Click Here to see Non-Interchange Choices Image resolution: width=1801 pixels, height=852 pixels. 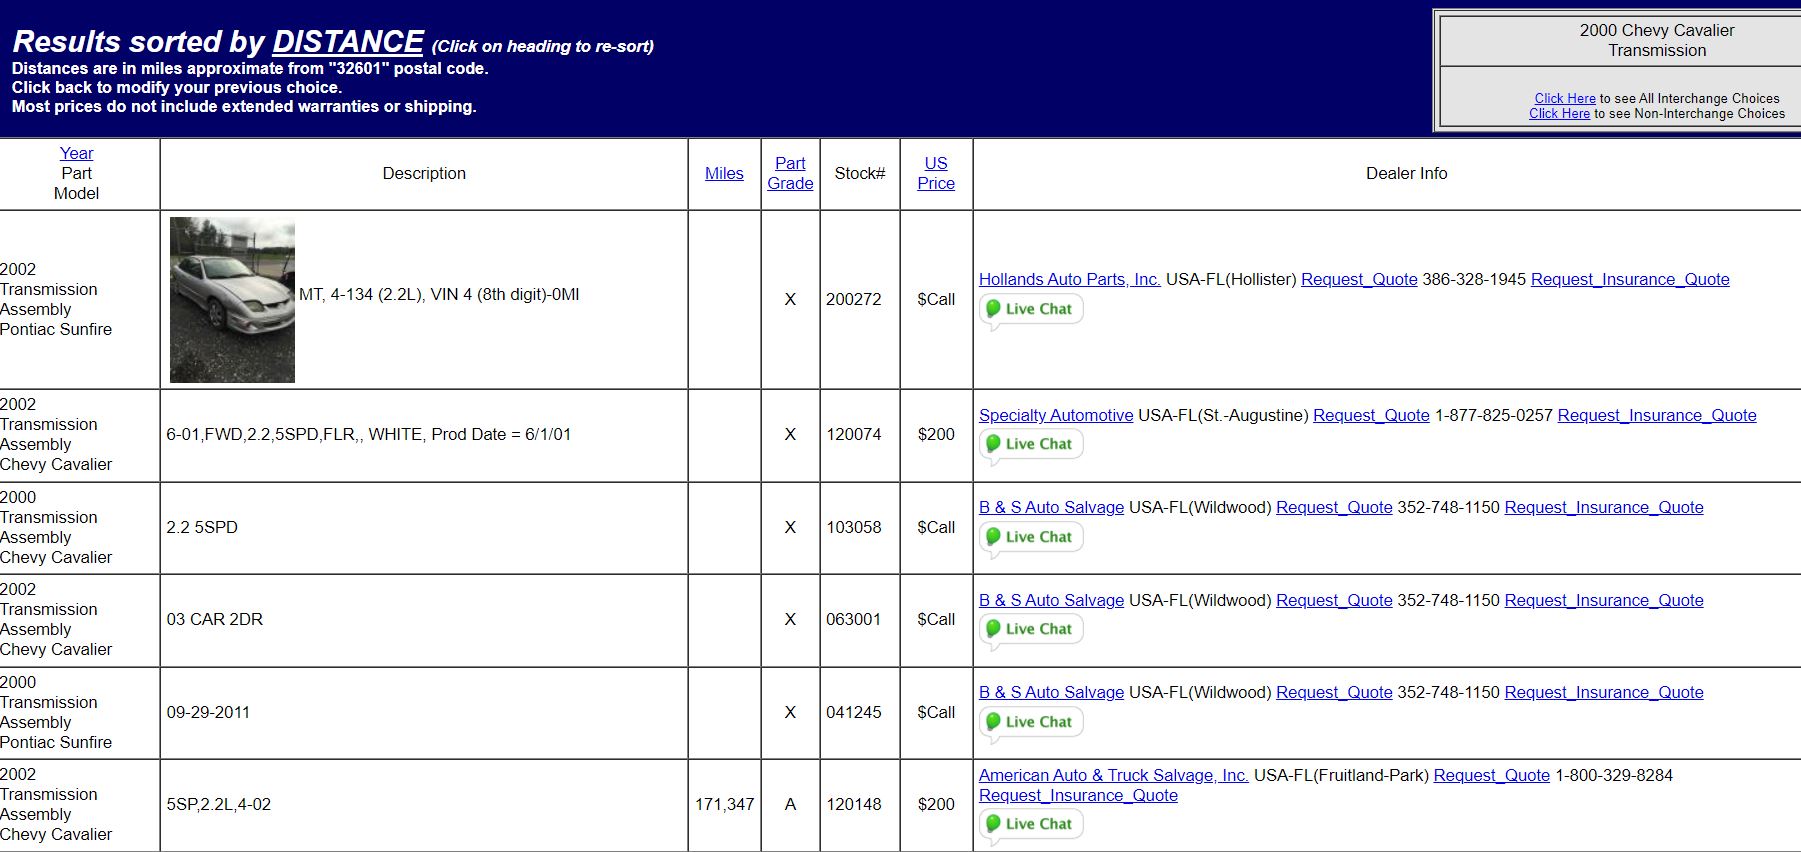pyautogui.click(x=1559, y=113)
